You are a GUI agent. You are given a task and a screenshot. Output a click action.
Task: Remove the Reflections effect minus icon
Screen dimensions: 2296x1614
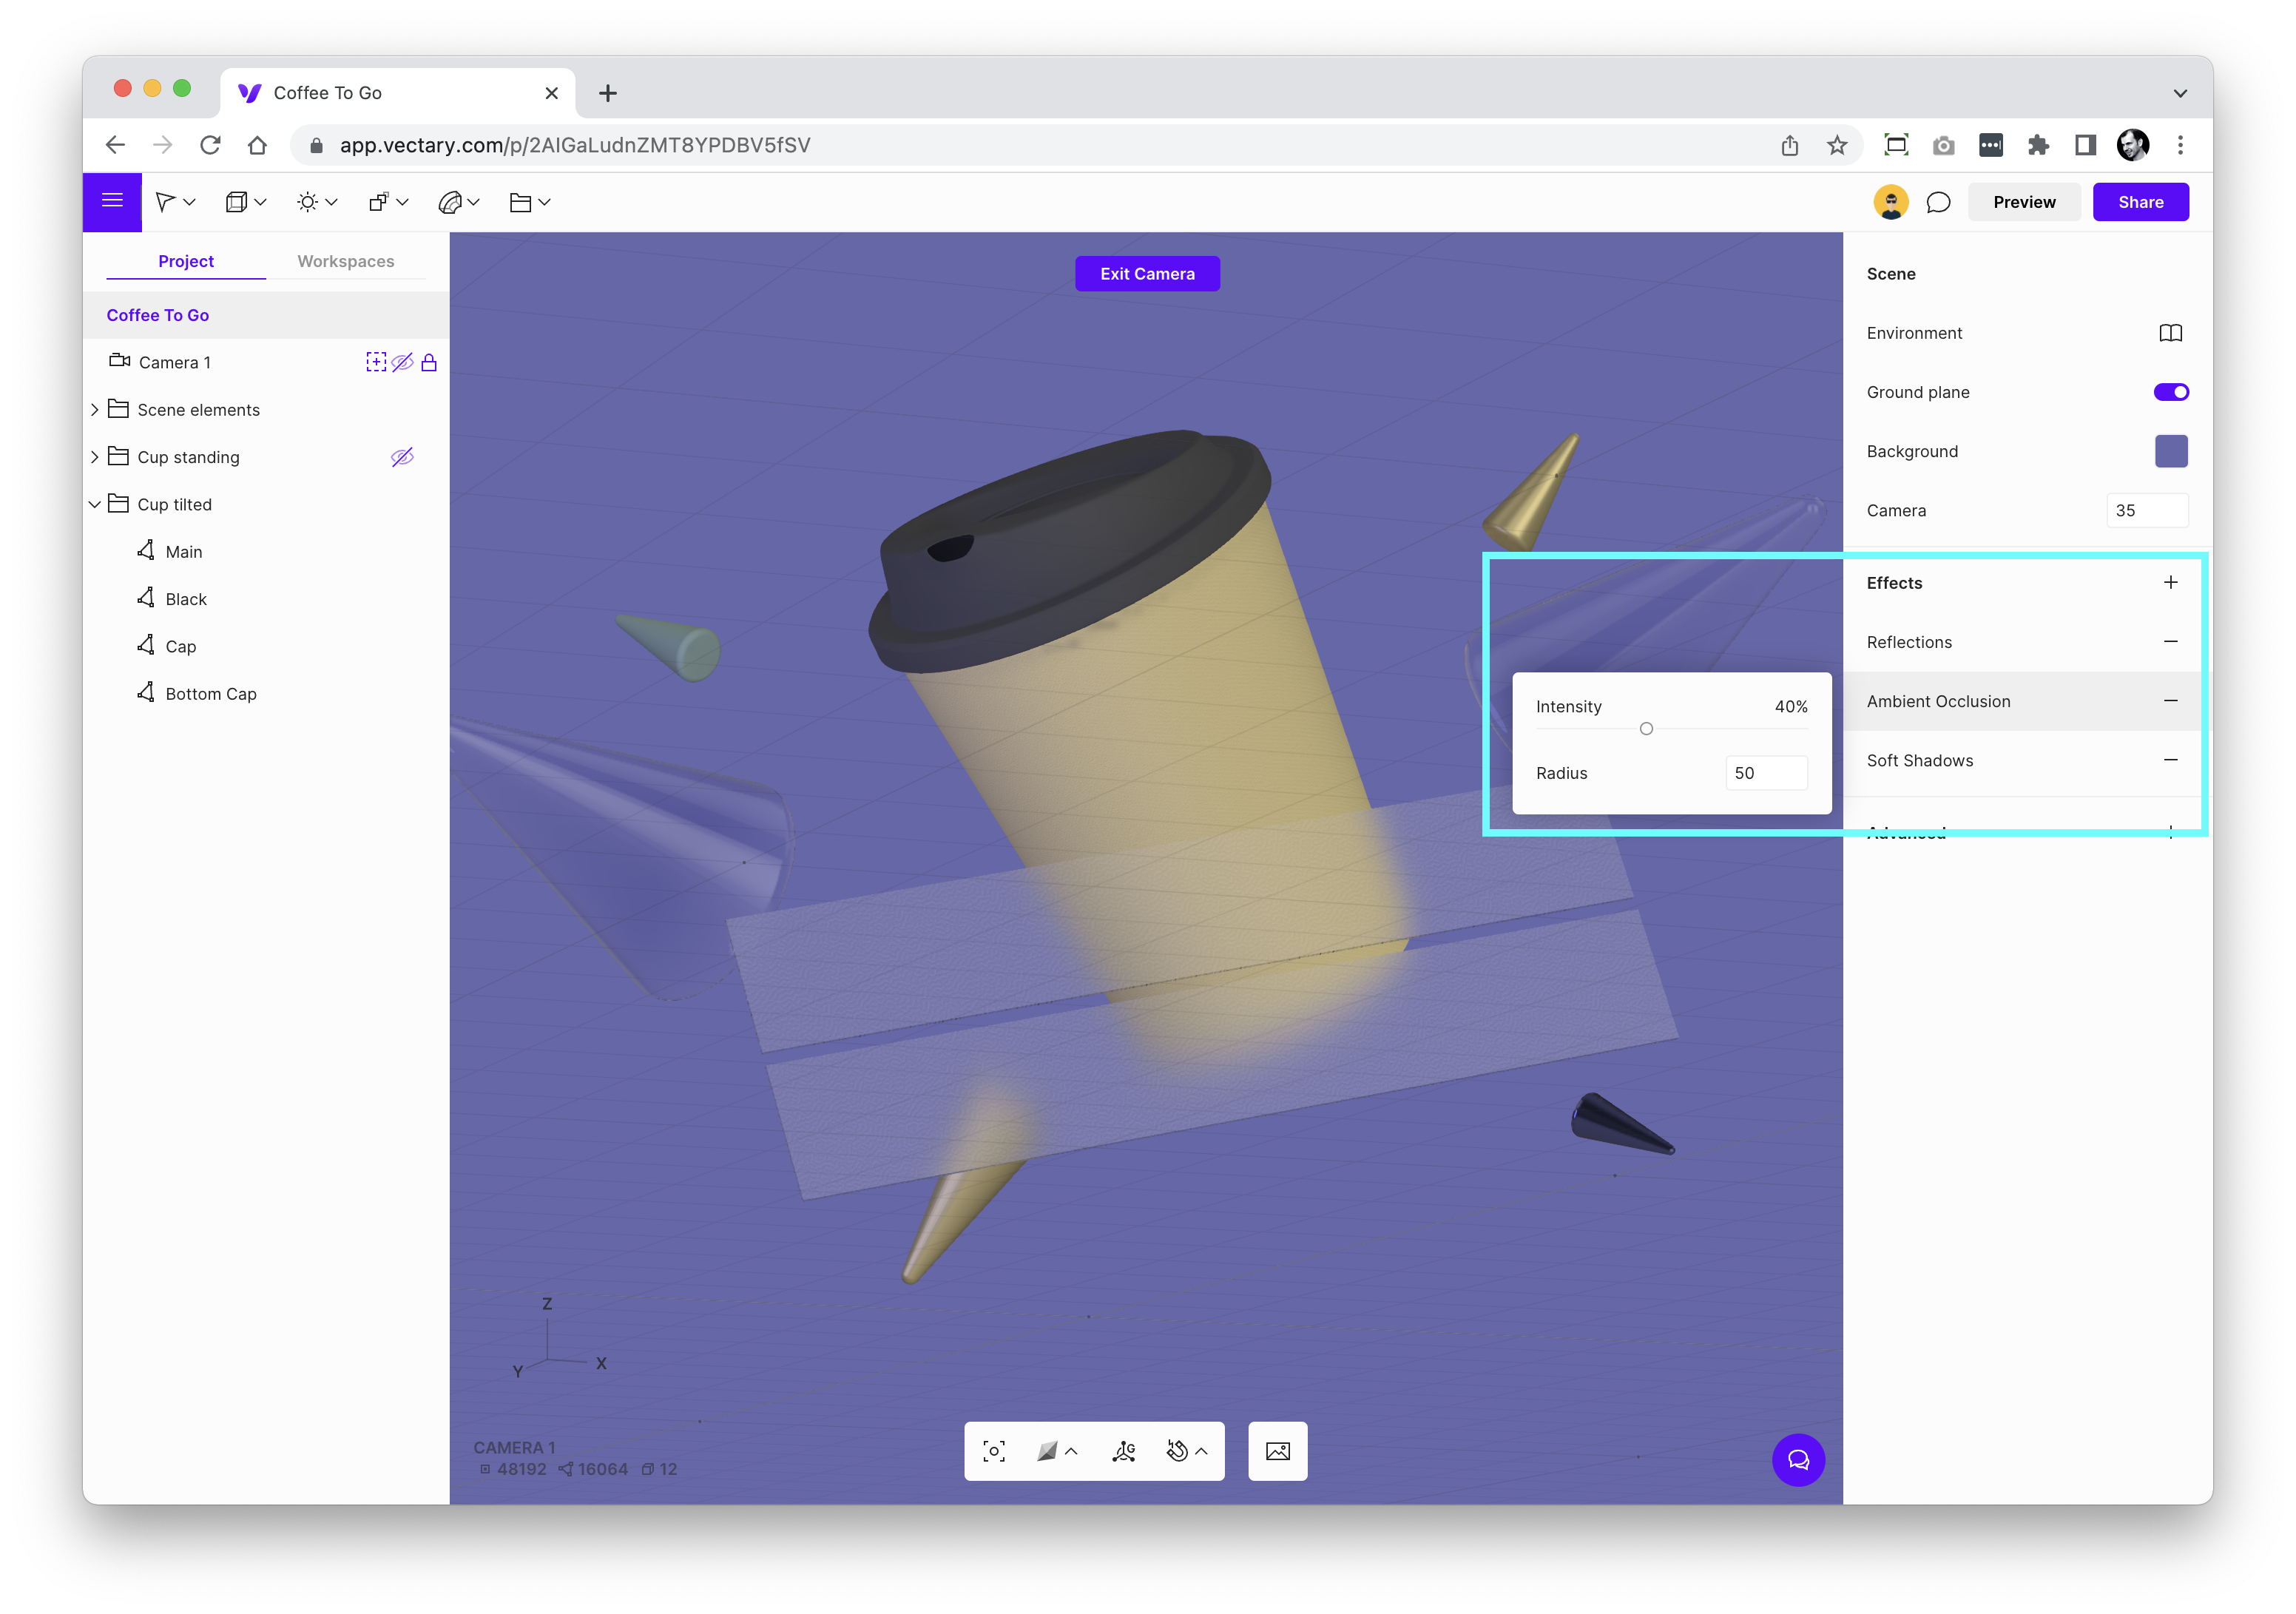click(2170, 641)
